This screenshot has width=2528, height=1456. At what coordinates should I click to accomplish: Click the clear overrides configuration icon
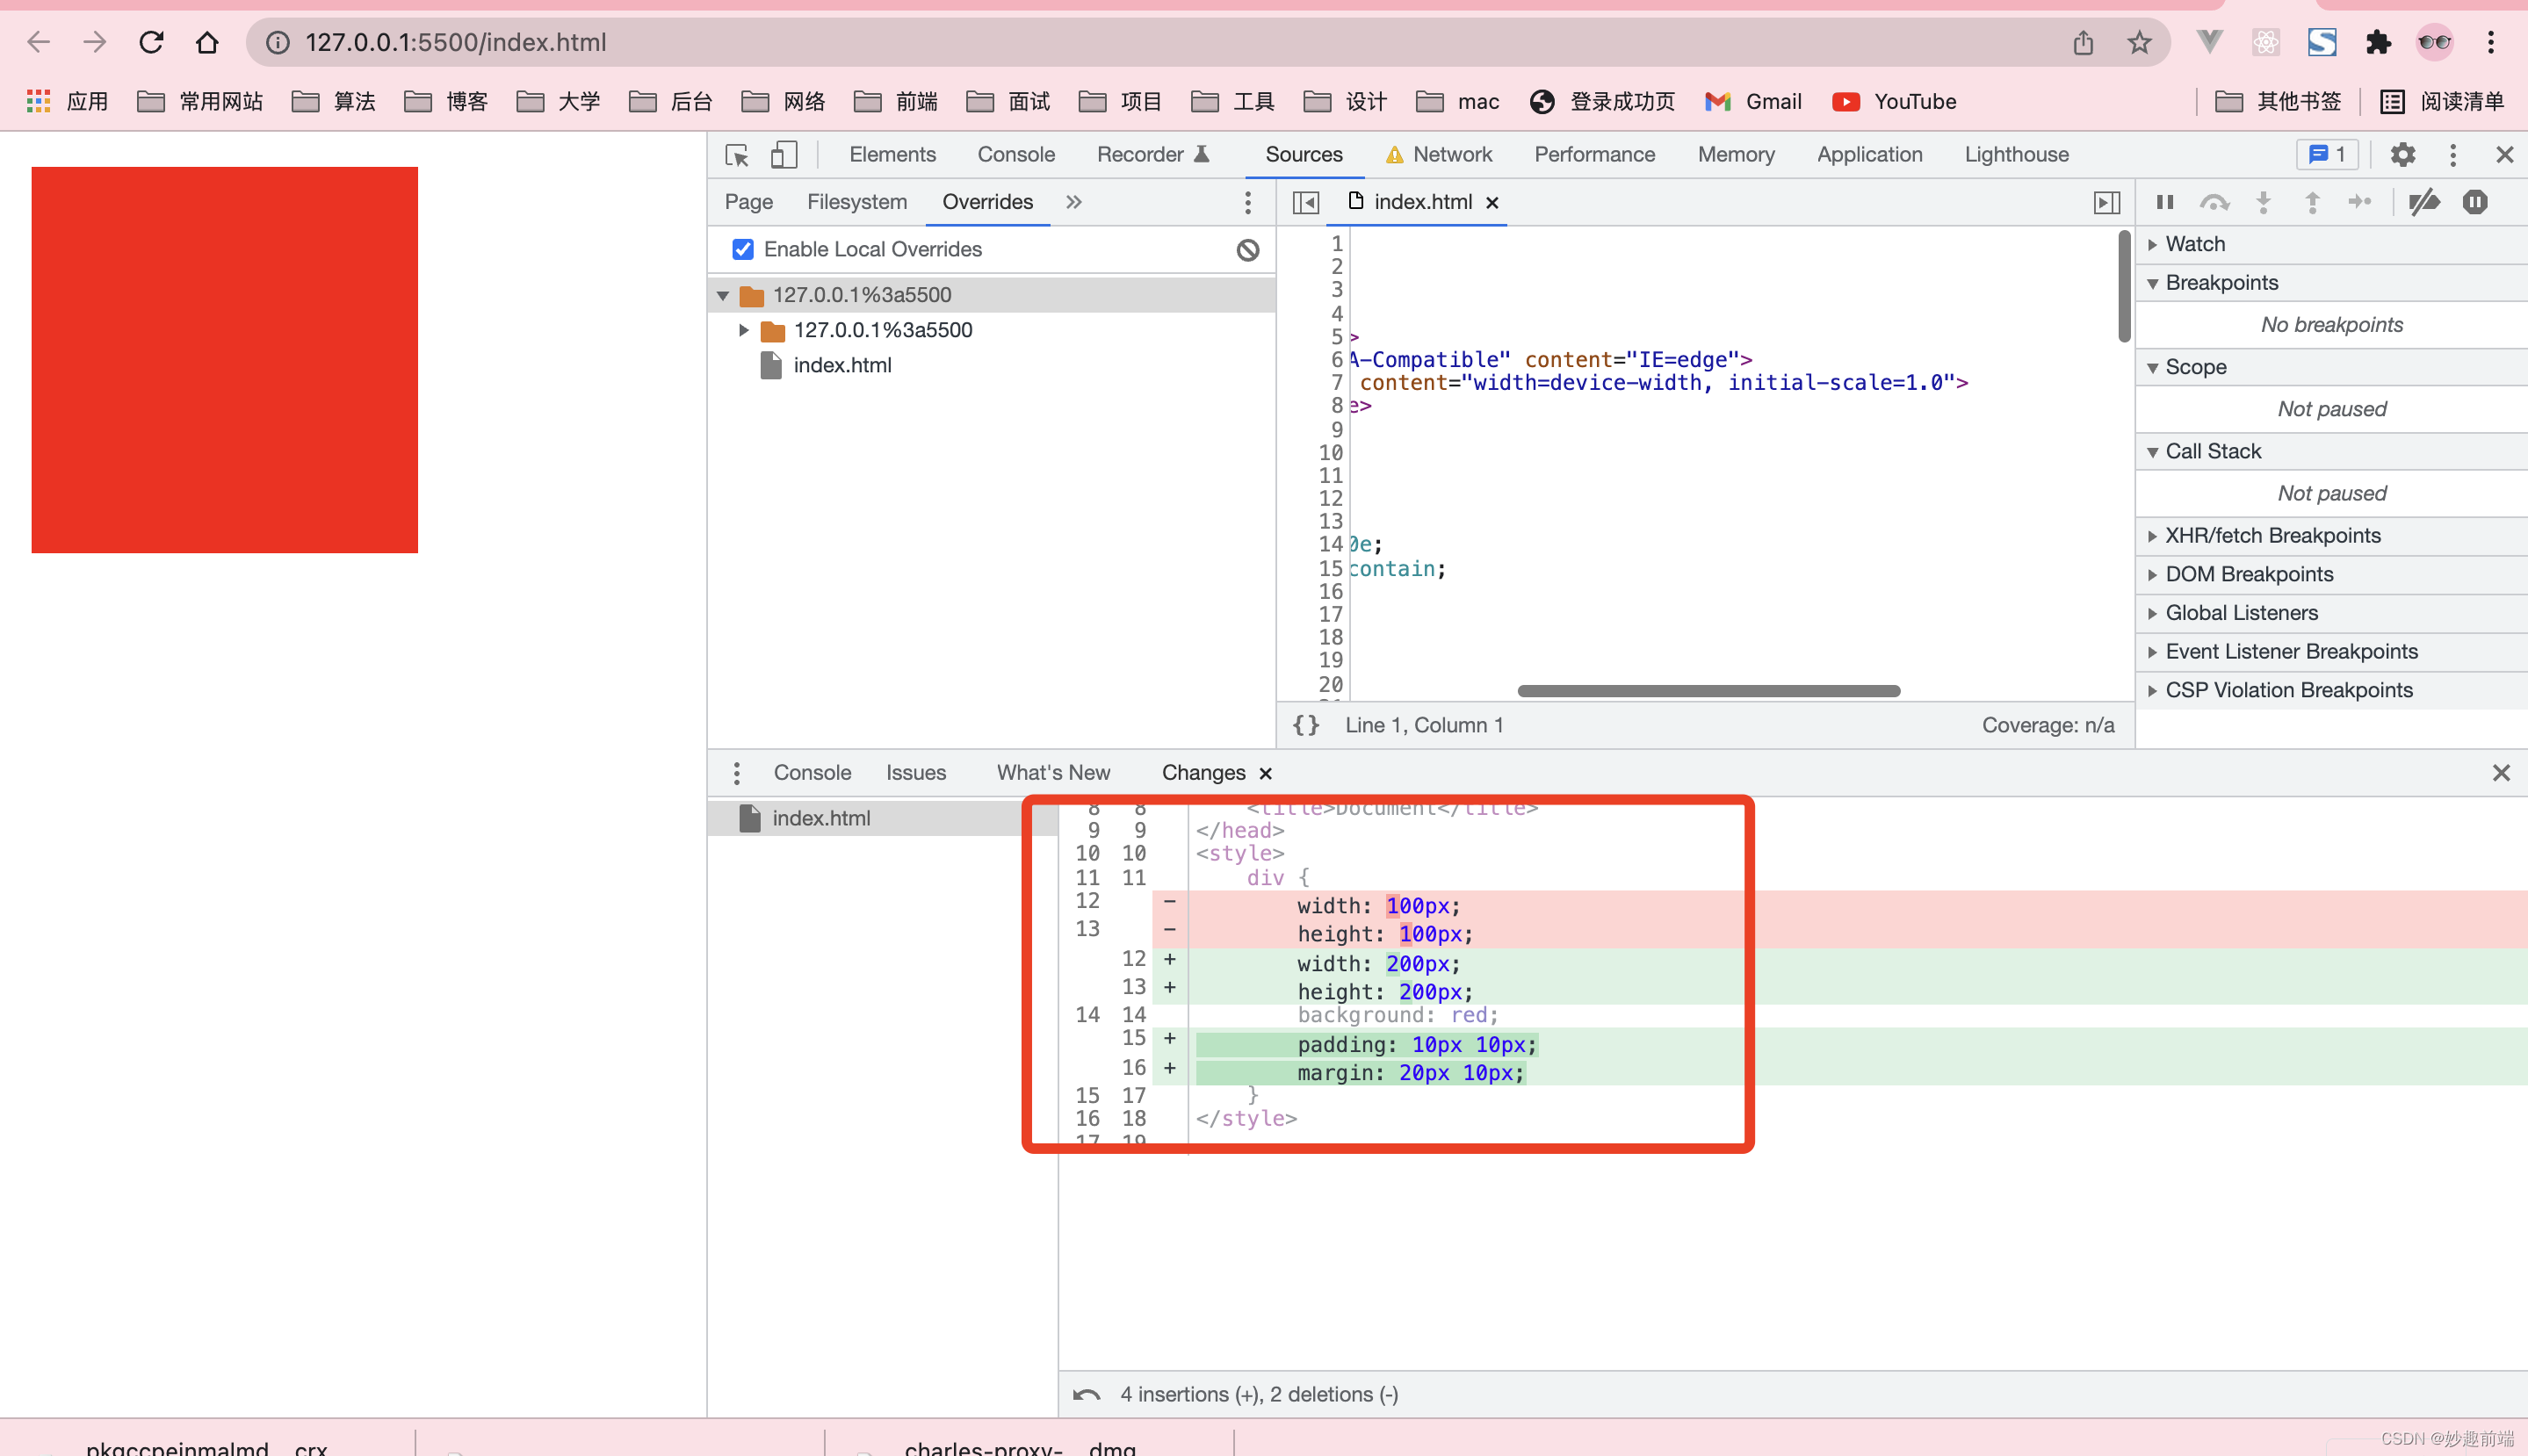pos(1247,250)
